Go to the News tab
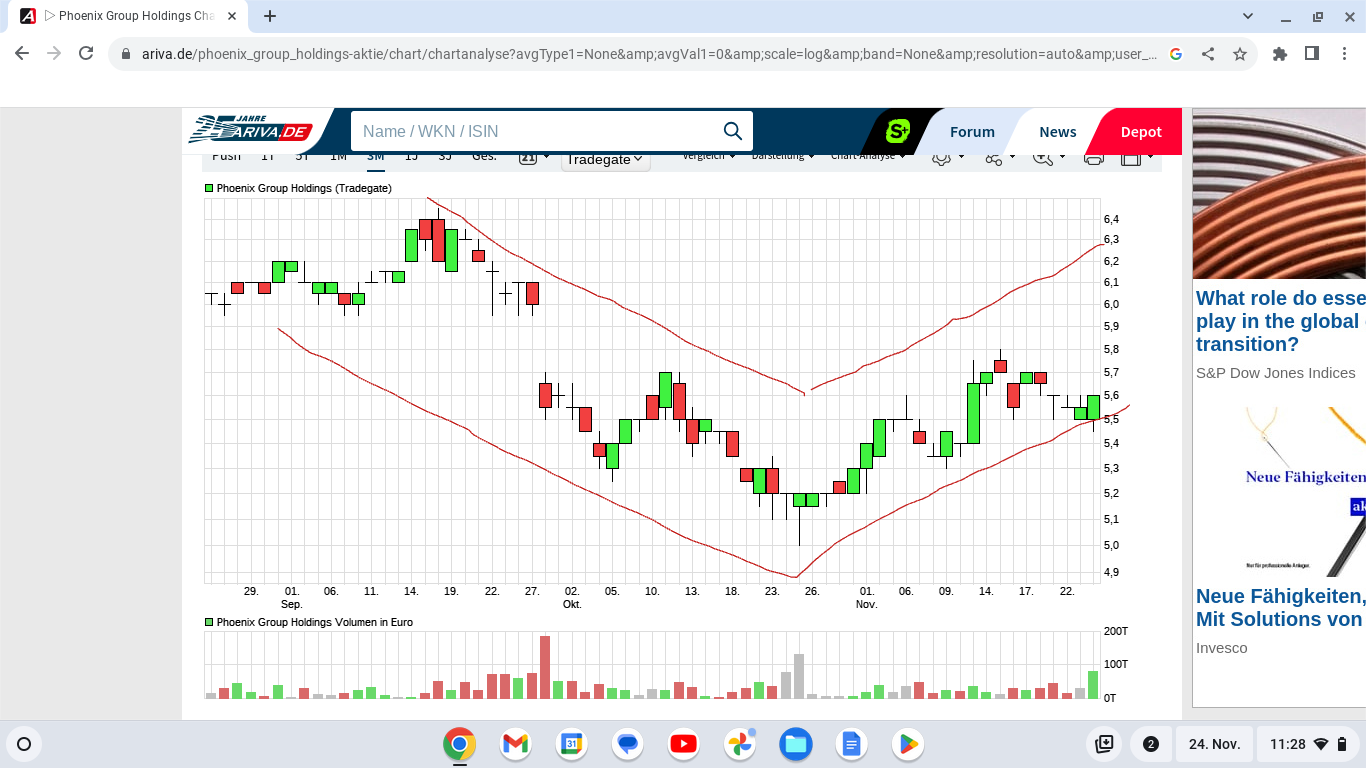The height and width of the screenshot is (768, 1366). click(1057, 132)
